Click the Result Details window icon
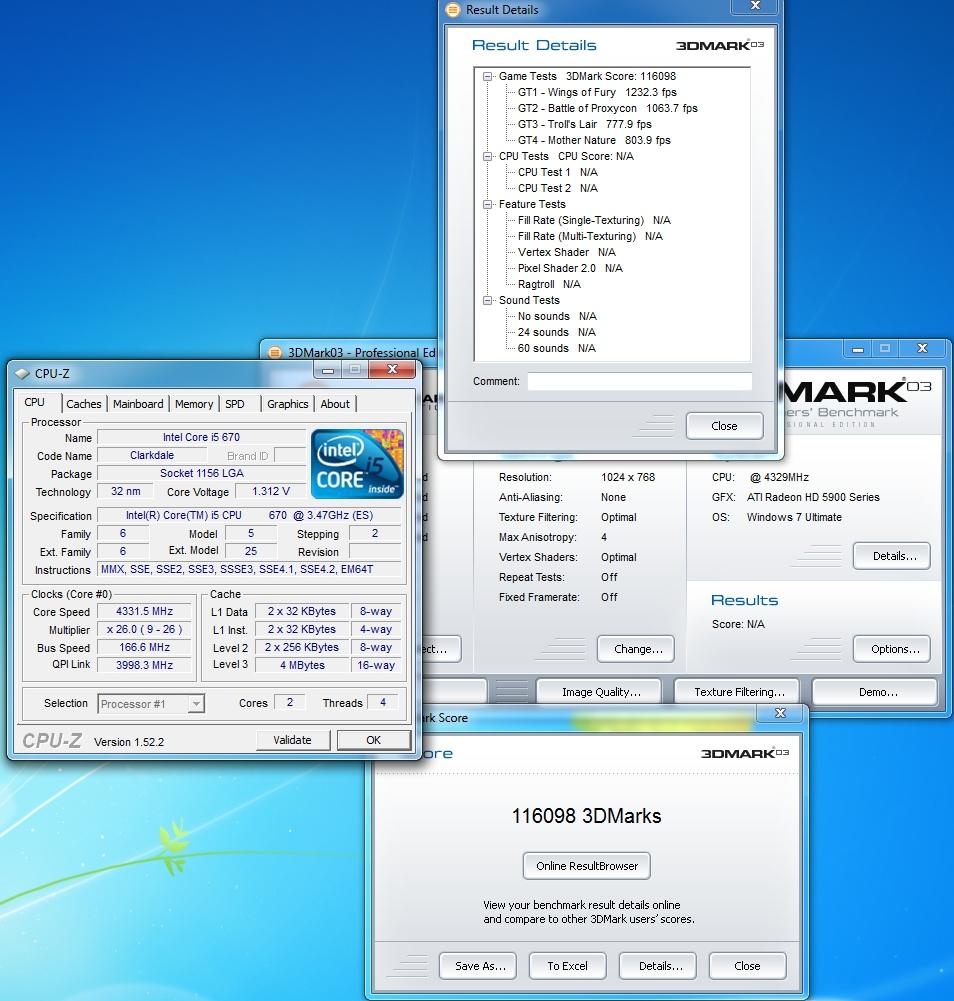The image size is (954, 1001). pos(453,10)
